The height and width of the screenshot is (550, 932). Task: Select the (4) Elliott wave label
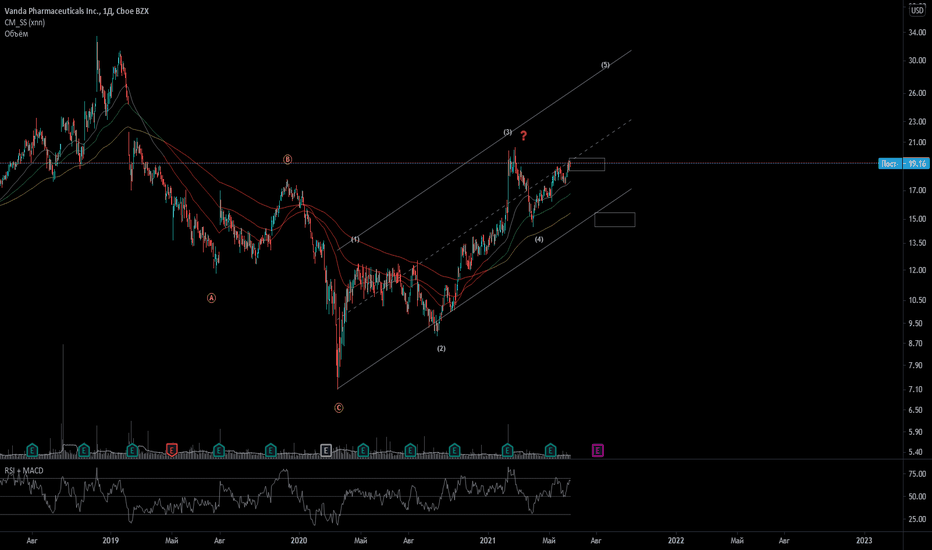coord(539,240)
